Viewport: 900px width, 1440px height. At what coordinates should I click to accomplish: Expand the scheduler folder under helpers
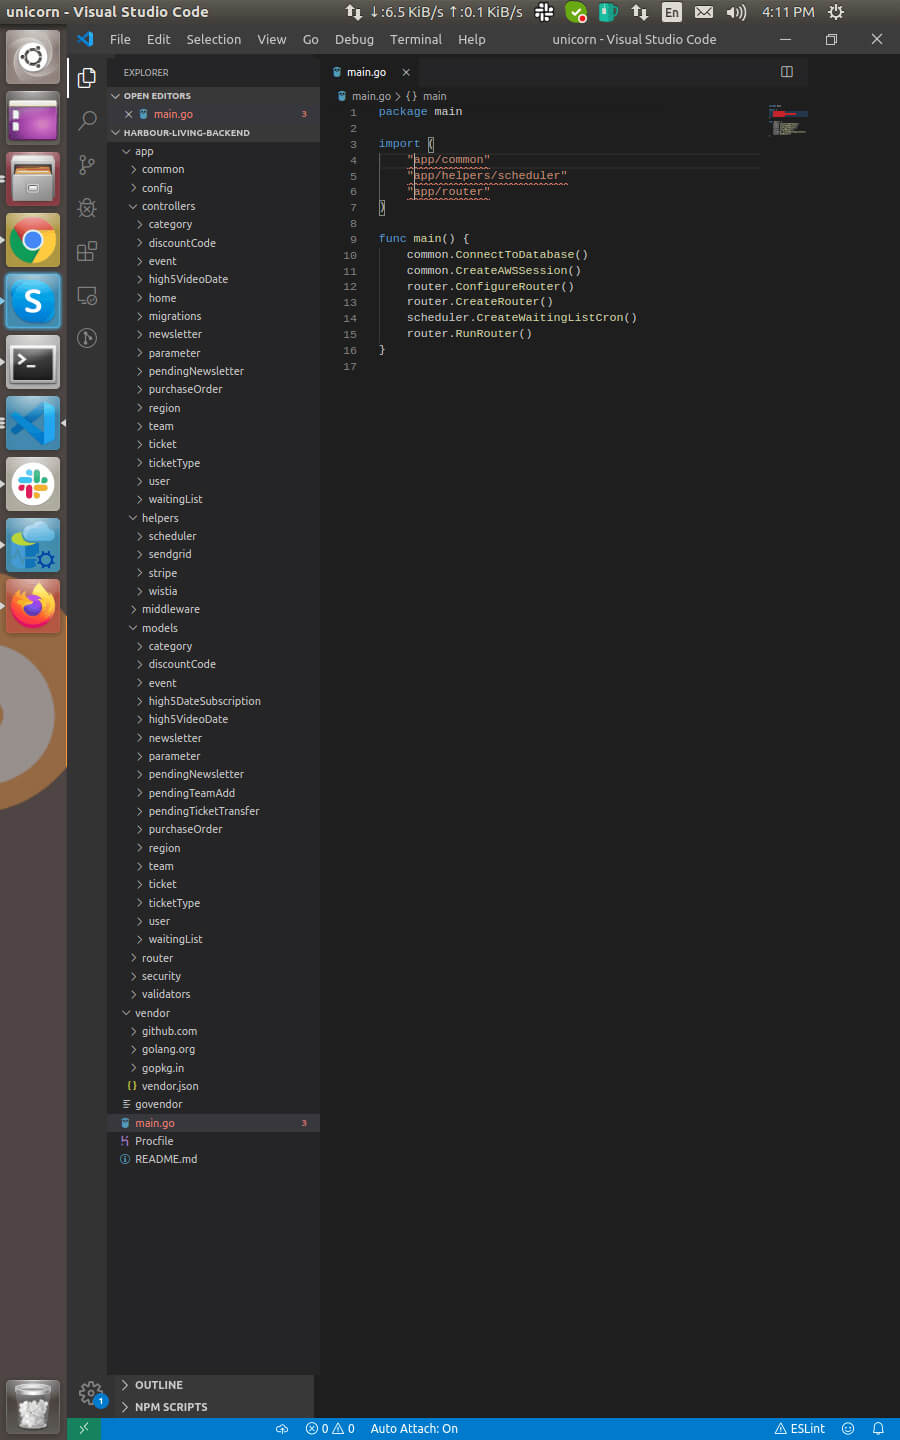(172, 536)
